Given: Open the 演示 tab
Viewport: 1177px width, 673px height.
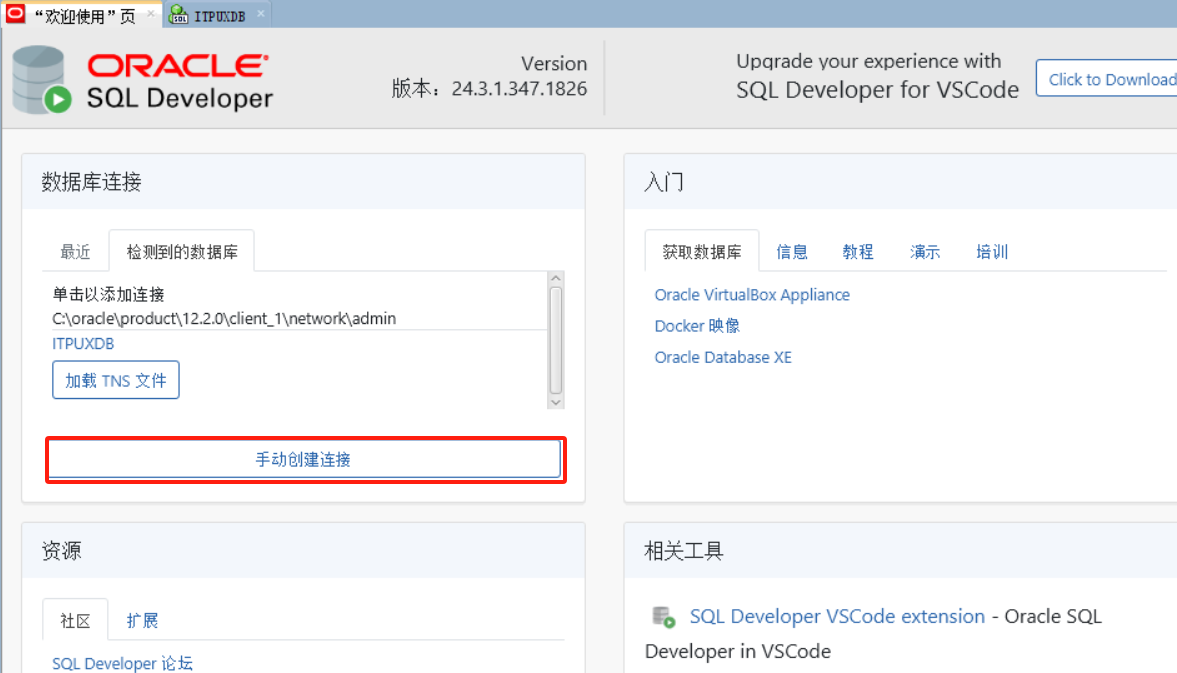Looking at the screenshot, I should 925,252.
